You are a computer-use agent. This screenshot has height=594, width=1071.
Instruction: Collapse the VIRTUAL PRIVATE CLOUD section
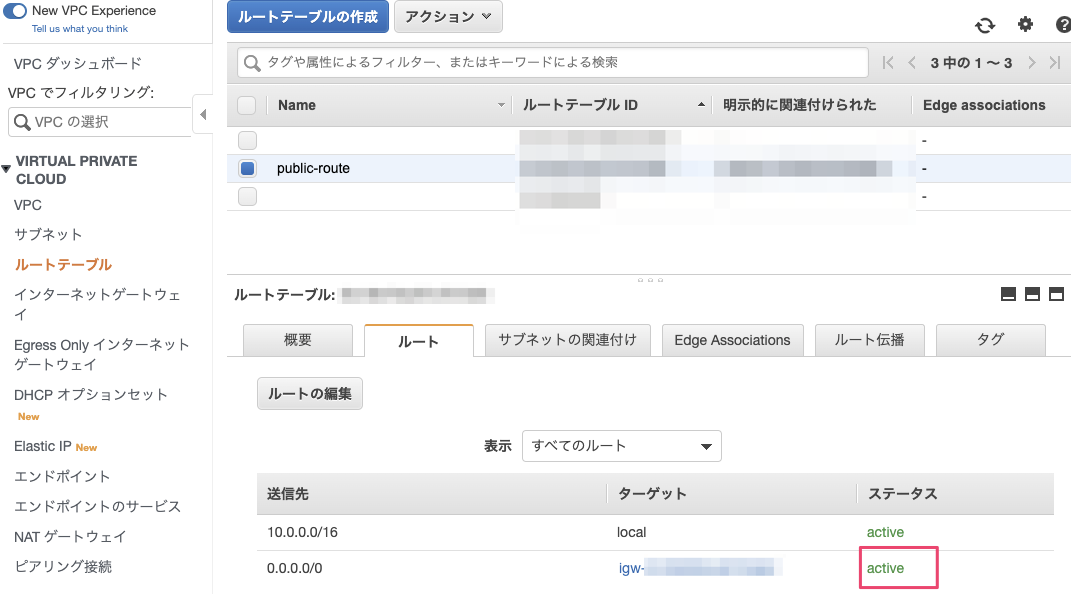(x=7, y=166)
